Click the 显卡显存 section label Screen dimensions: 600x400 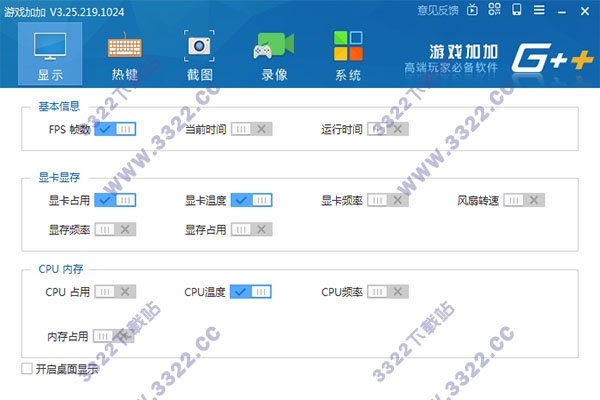click(x=59, y=177)
